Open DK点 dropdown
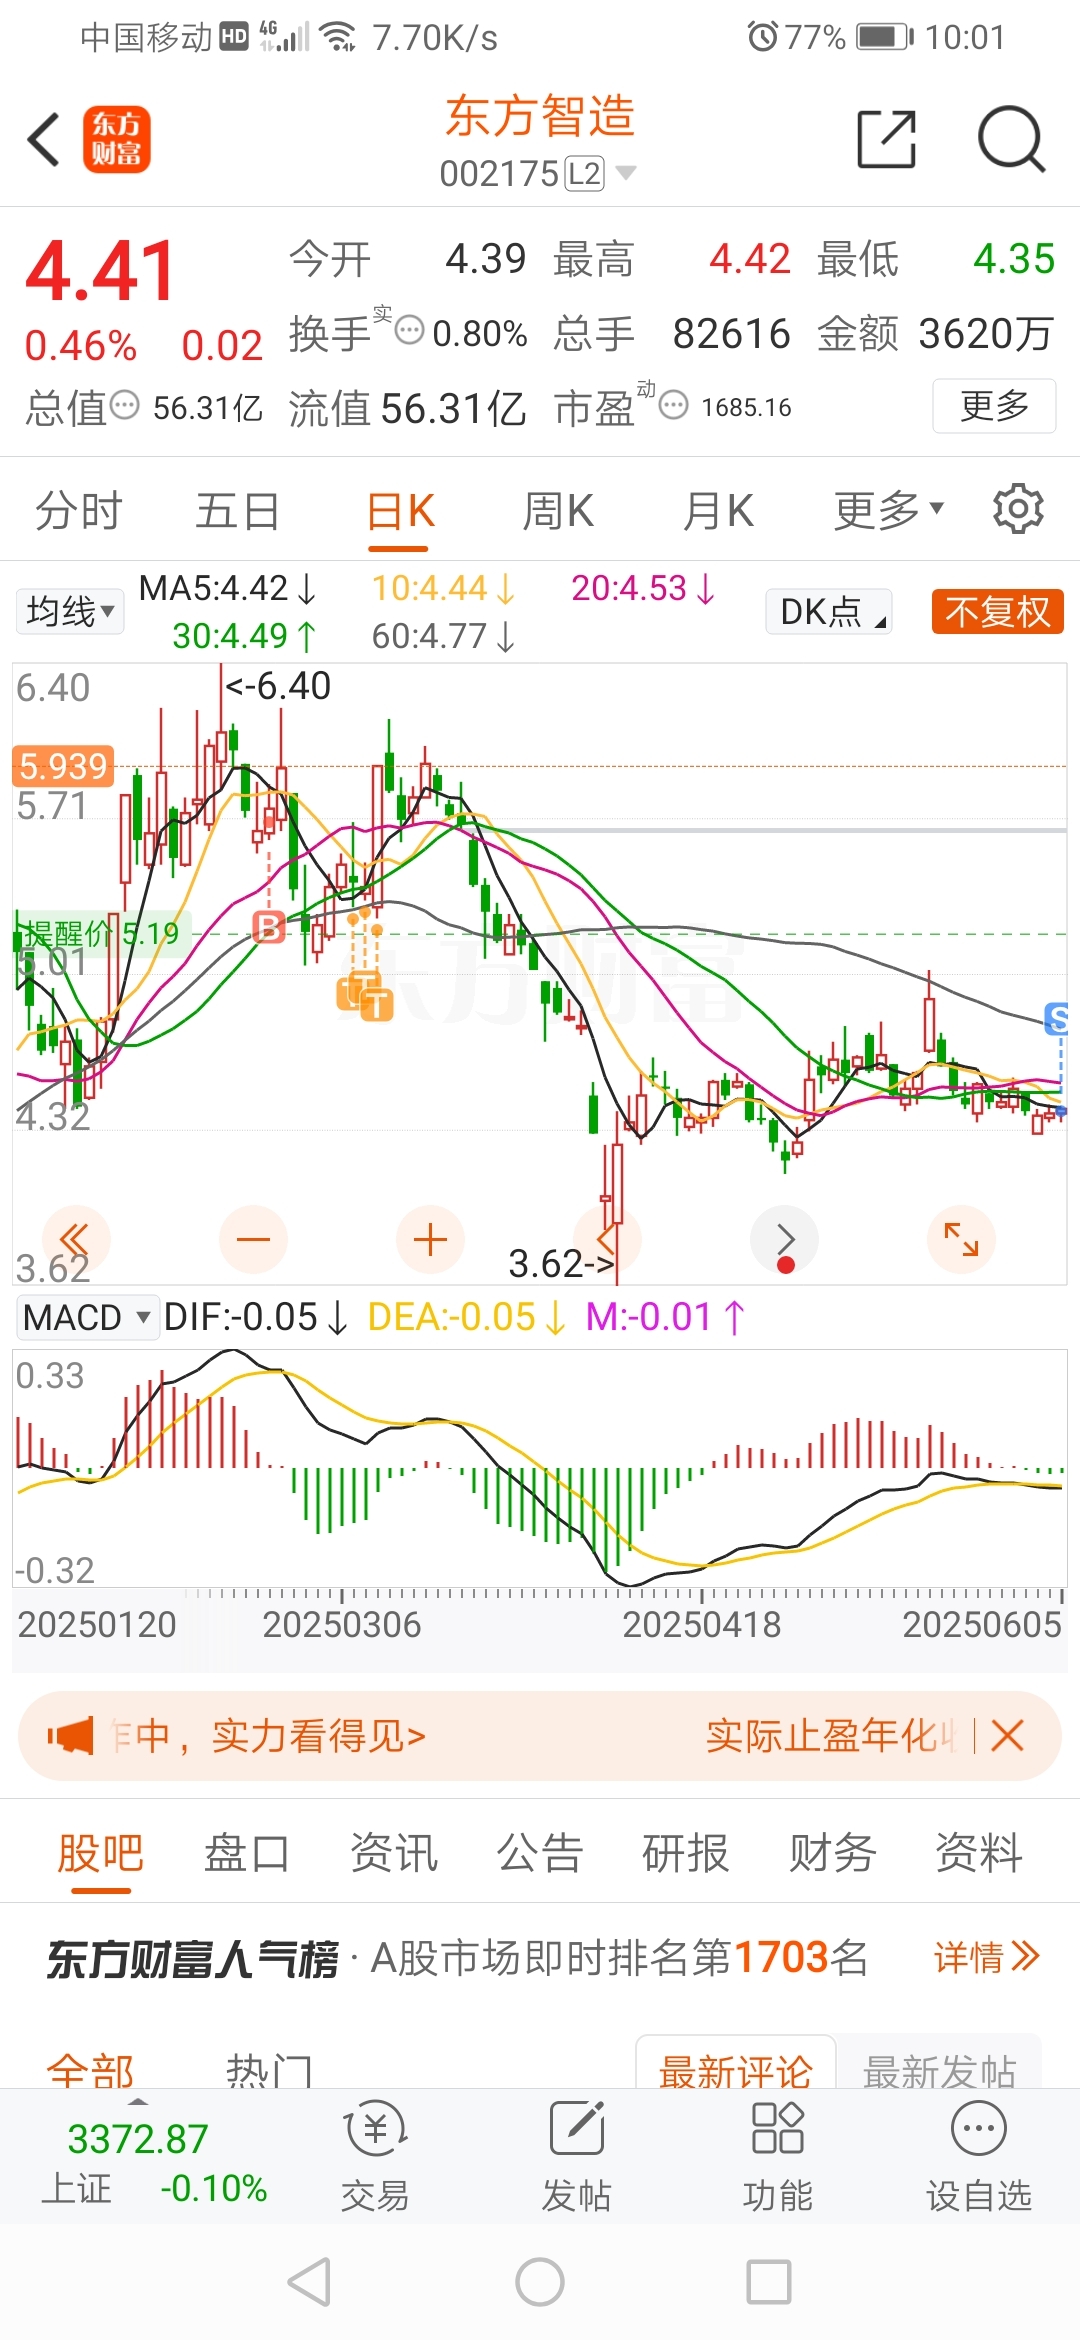 (x=829, y=611)
